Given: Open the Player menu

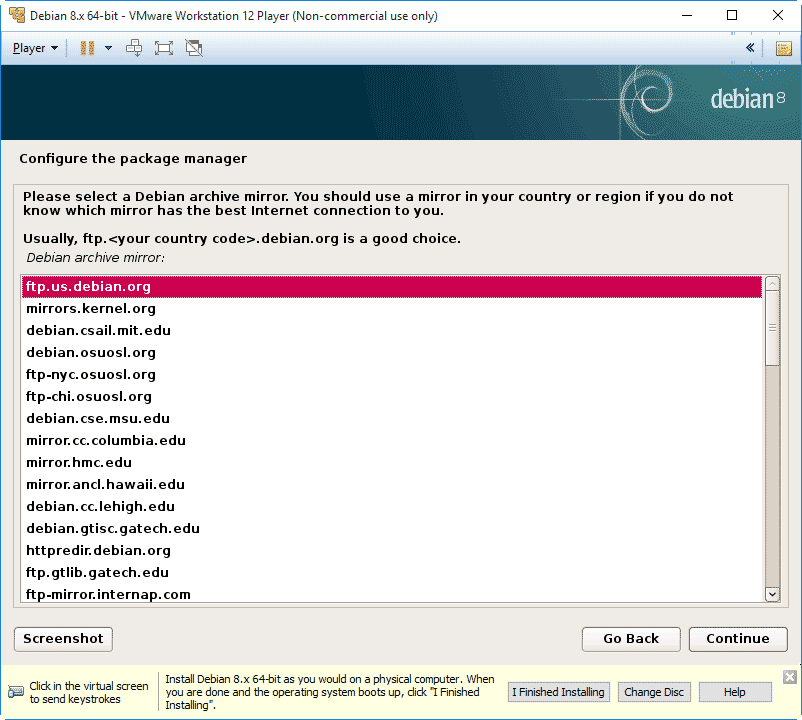Looking at the screenshot, I should pyautogui.click(x=35, y=48).
